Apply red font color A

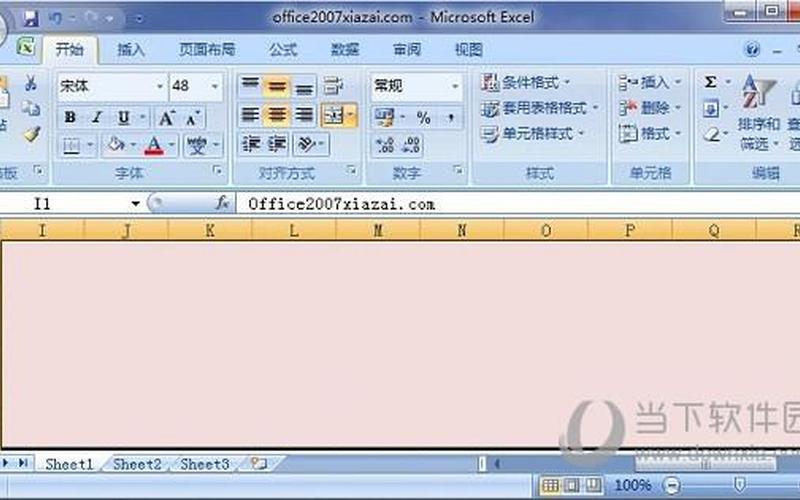[154, 146]
